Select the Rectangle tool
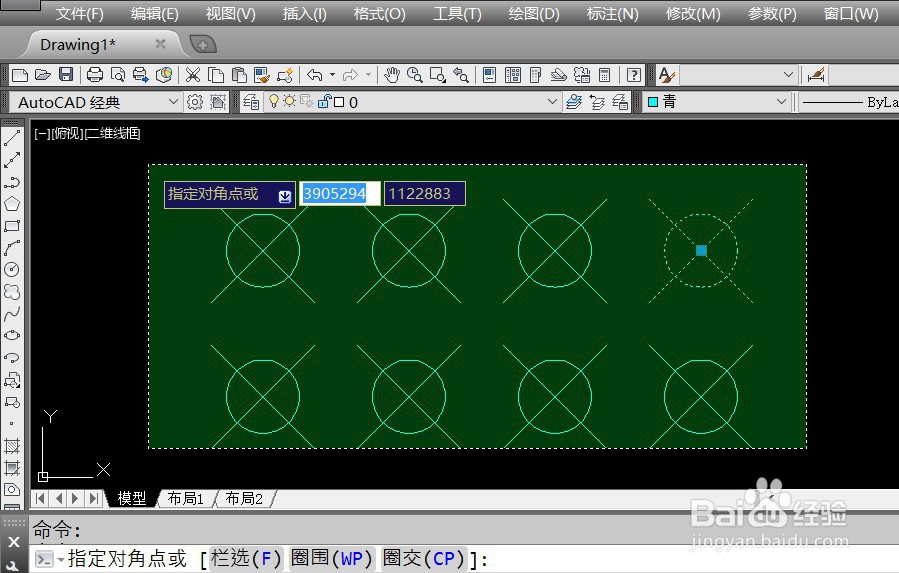This screenshot has height=573, width=899. (12, 225)
